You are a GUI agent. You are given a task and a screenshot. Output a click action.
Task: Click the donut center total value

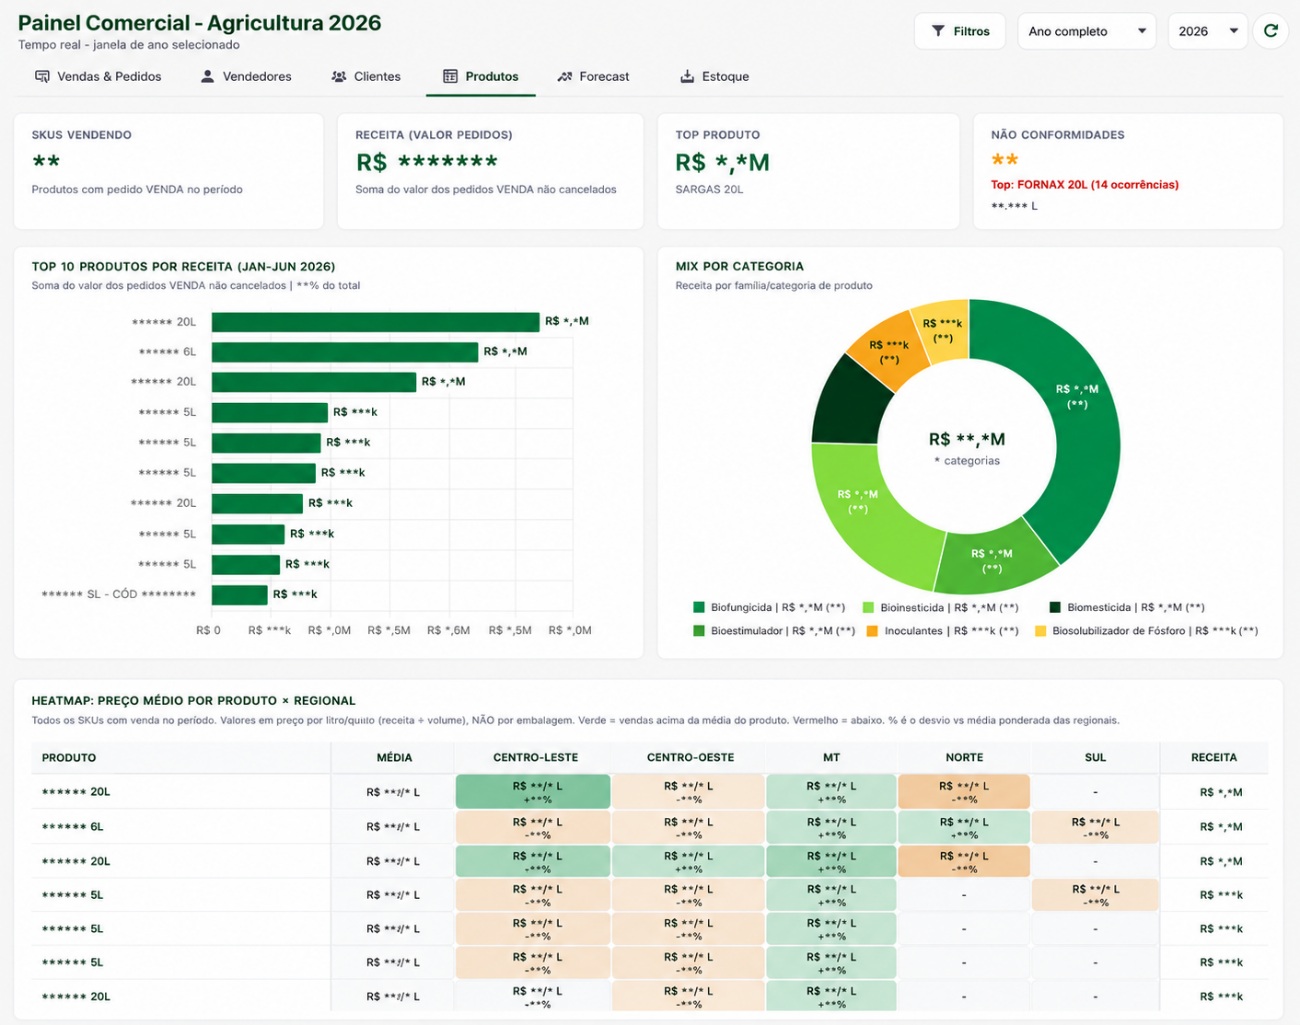click(x=967, y=440)
